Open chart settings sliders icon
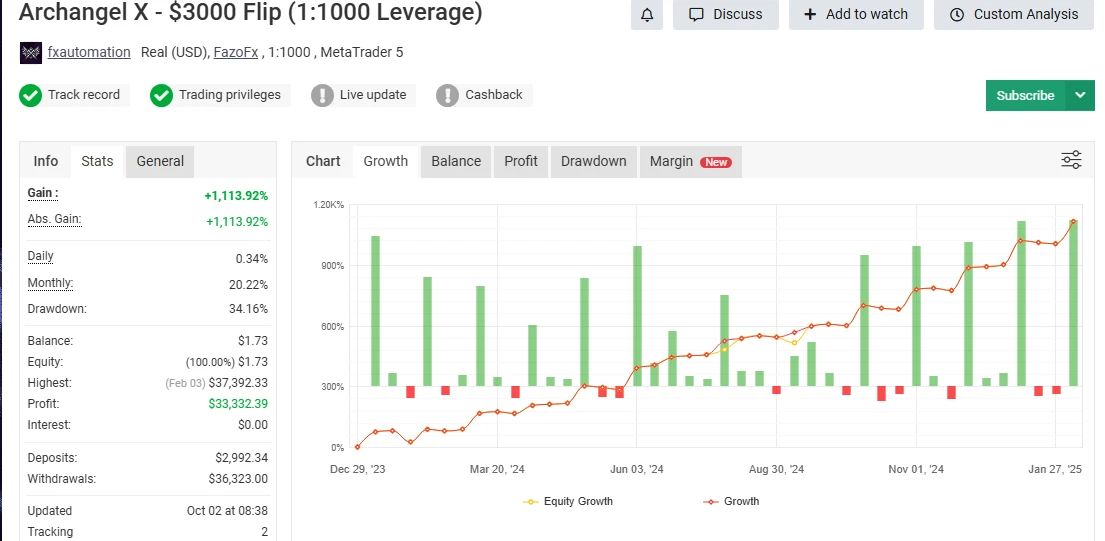Screen dimensions: 1105x541 point(1071,160)
